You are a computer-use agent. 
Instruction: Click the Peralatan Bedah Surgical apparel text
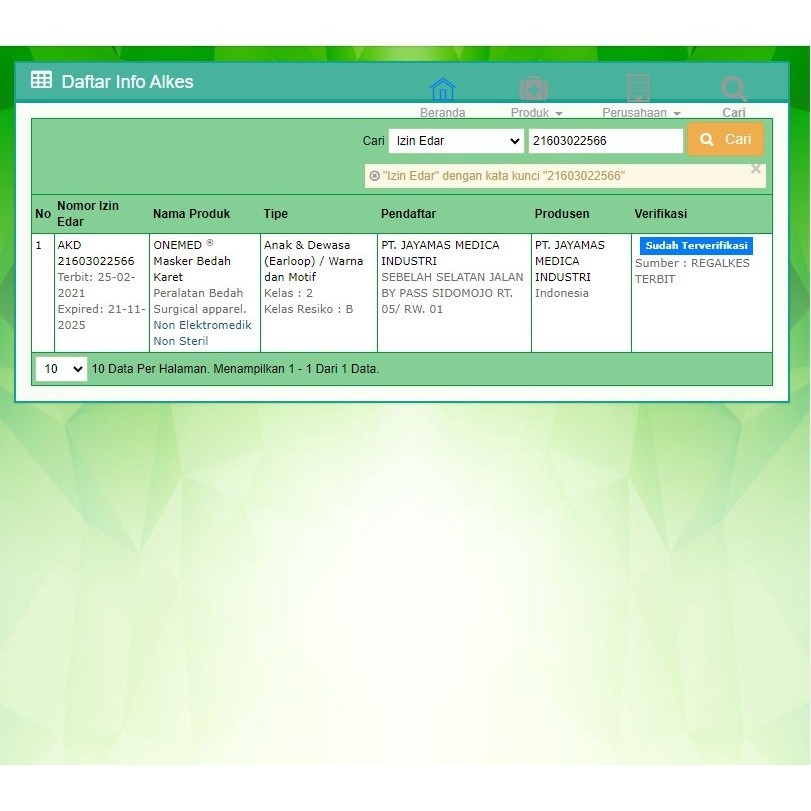200,301
